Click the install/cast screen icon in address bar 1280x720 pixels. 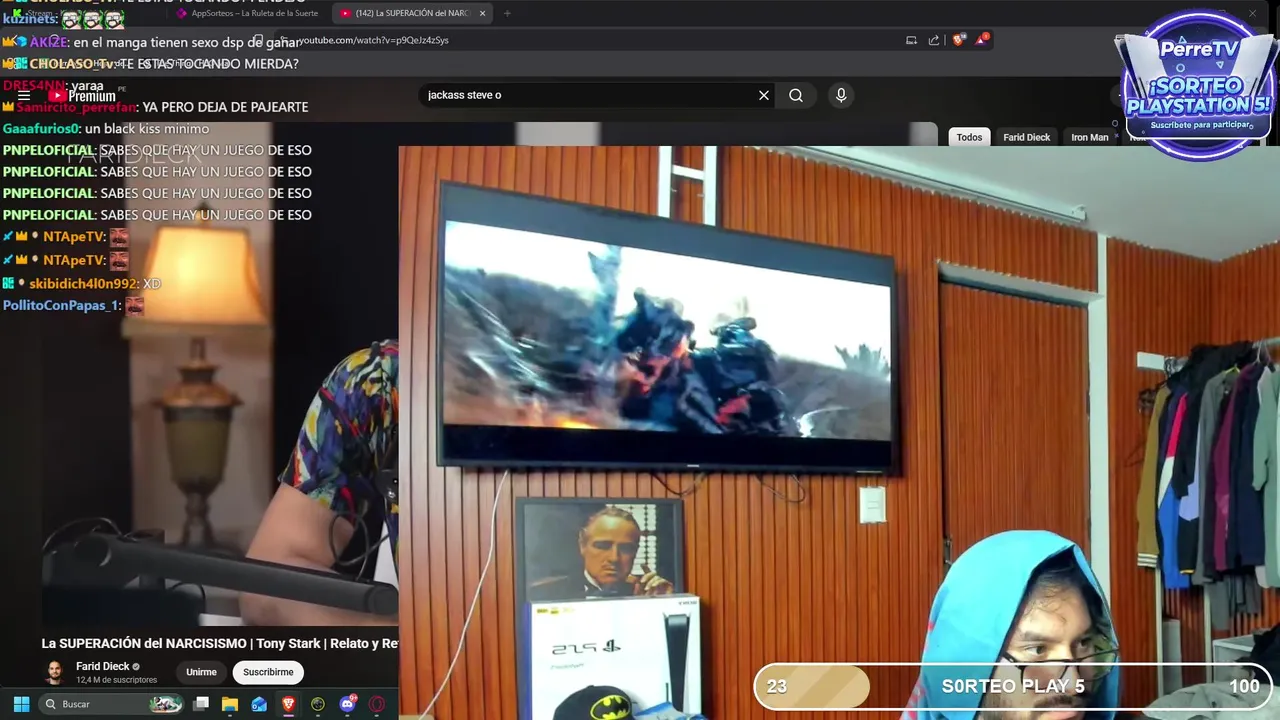pyautogui.click(x=911, y=40)
